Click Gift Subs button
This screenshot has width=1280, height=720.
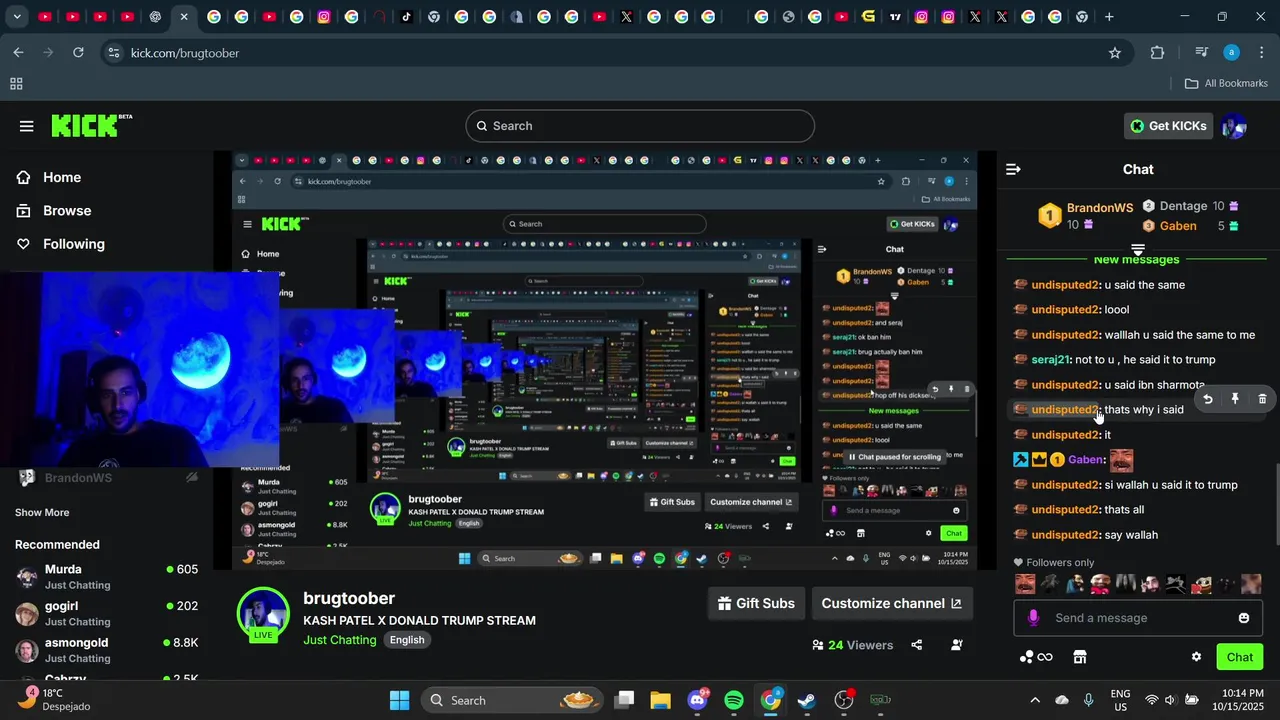coord(756,603)
